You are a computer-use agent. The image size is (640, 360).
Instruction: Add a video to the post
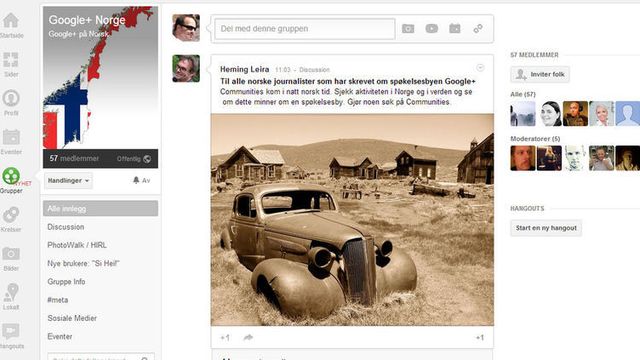[431, 29]
